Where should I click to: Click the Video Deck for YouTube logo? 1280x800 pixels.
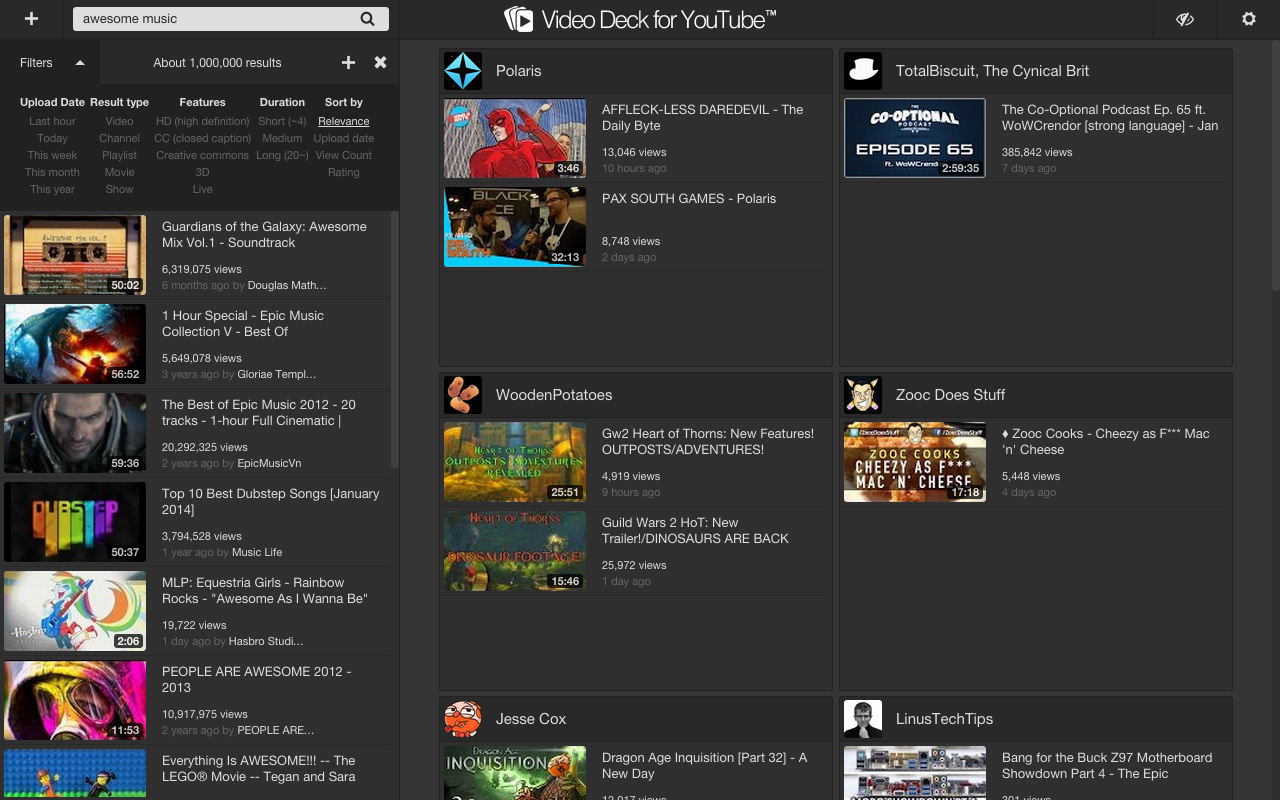click(x=640, y=18)
